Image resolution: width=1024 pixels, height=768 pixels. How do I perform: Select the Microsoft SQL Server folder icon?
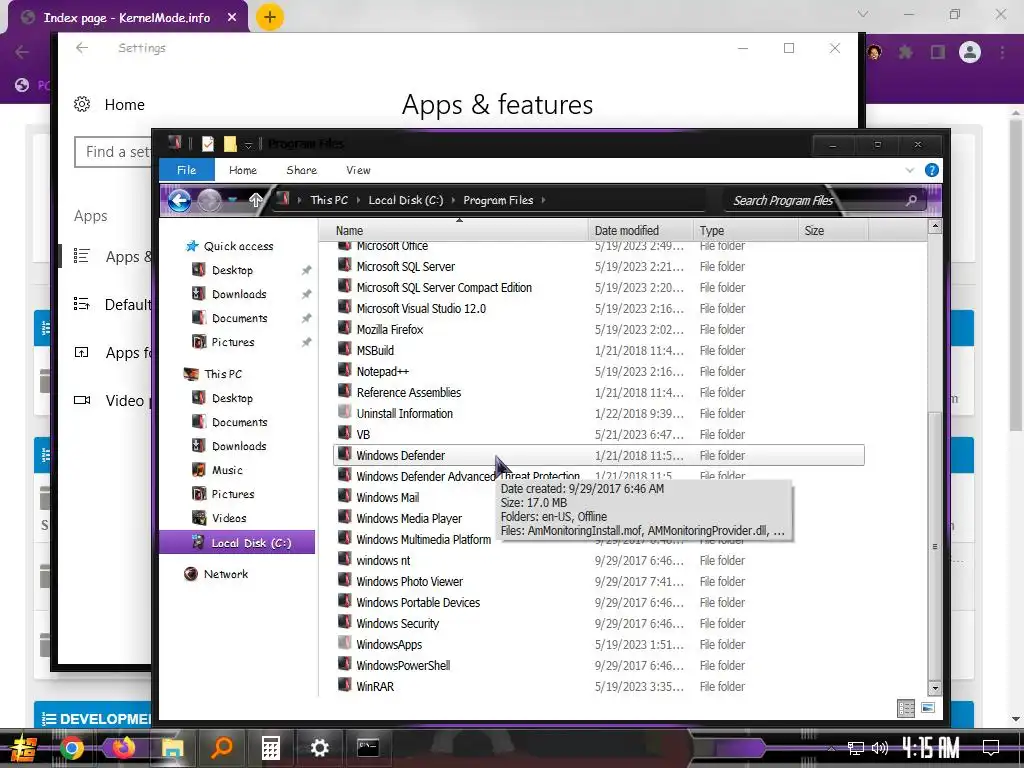[x=344, y=266]
